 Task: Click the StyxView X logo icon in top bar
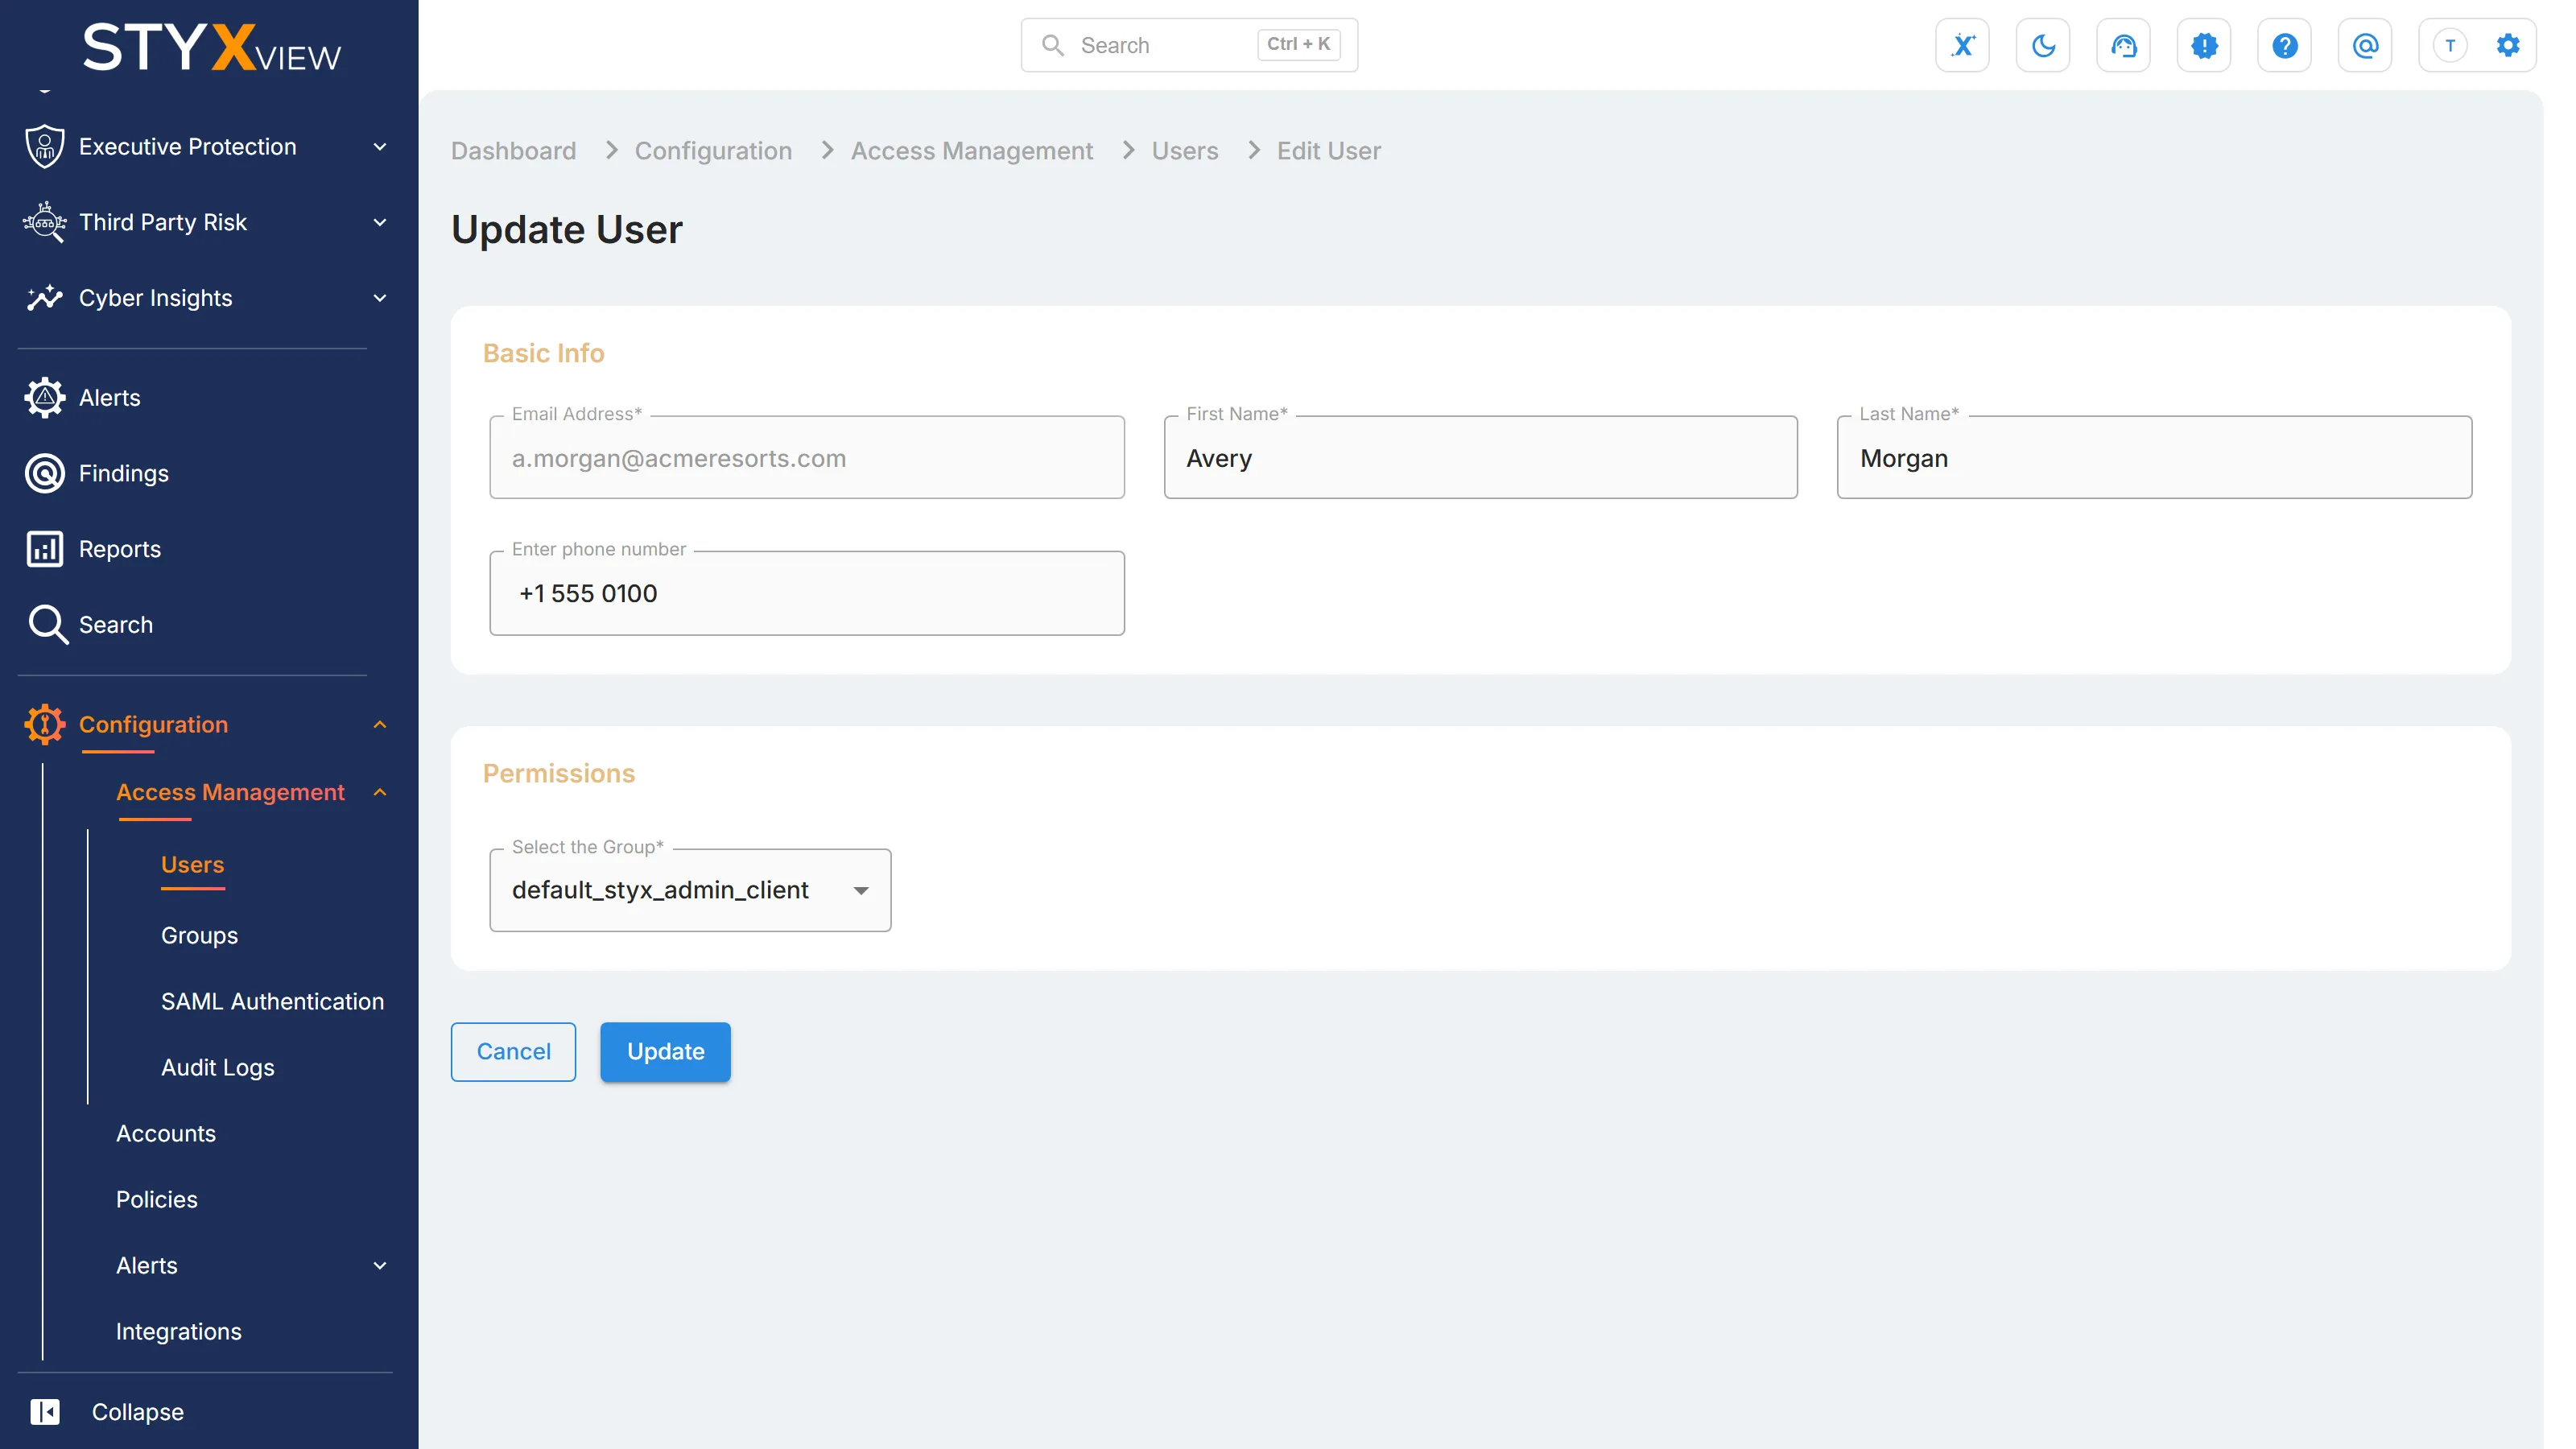tap(1962, 45)
